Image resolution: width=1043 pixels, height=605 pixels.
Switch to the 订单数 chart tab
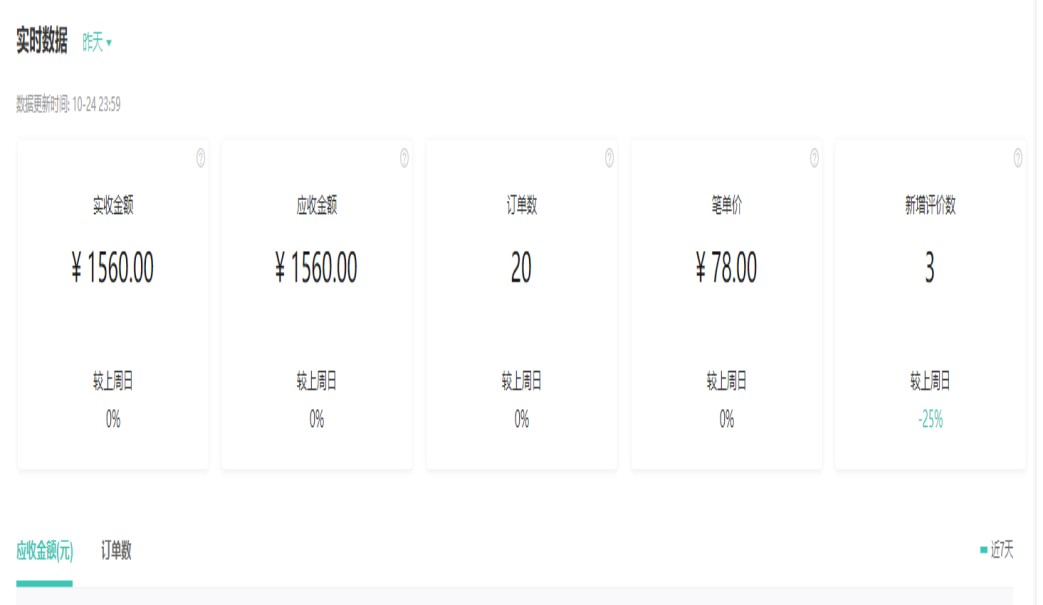point(116,550)
